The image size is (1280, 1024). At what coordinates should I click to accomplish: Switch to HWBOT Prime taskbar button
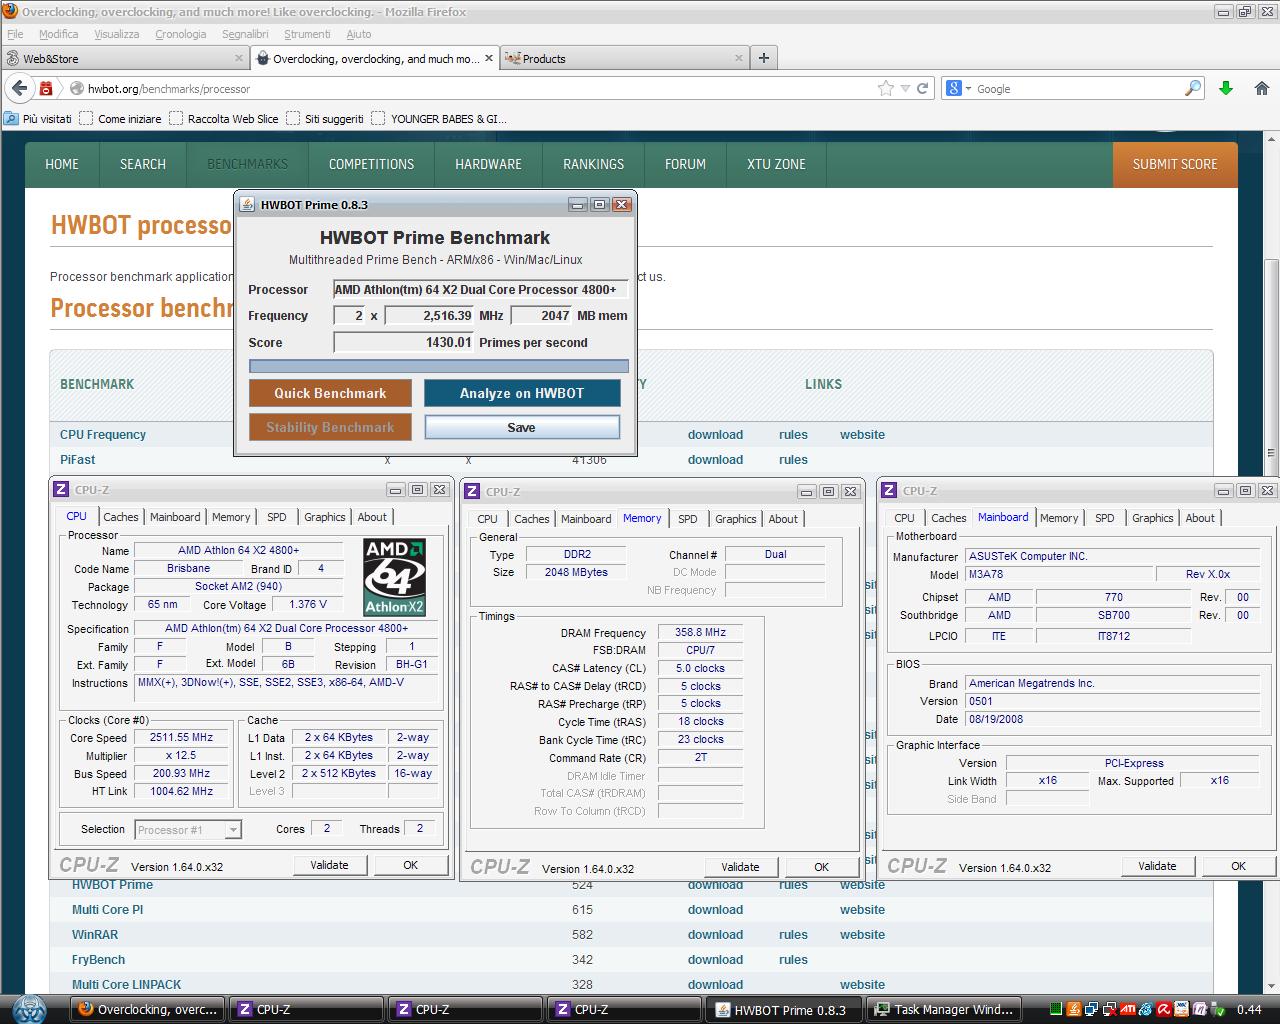(x=785, y=1009)
